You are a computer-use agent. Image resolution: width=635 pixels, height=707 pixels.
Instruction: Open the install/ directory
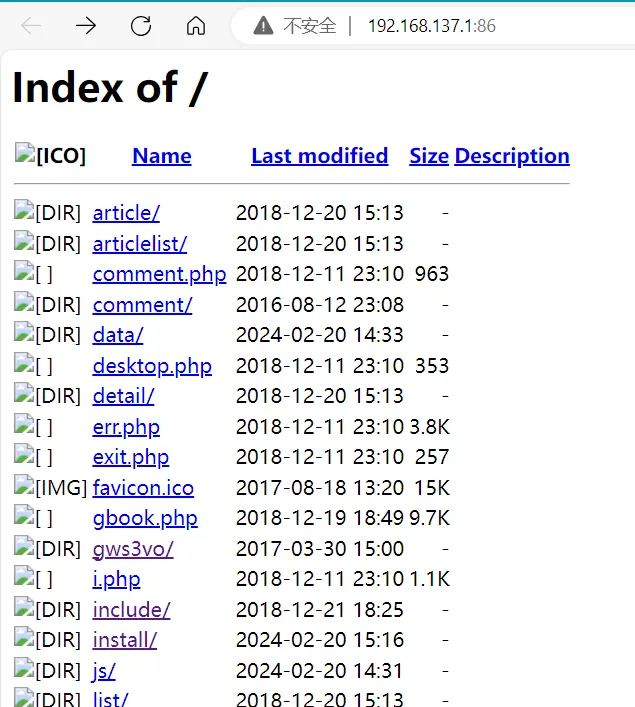coord(124,640)
